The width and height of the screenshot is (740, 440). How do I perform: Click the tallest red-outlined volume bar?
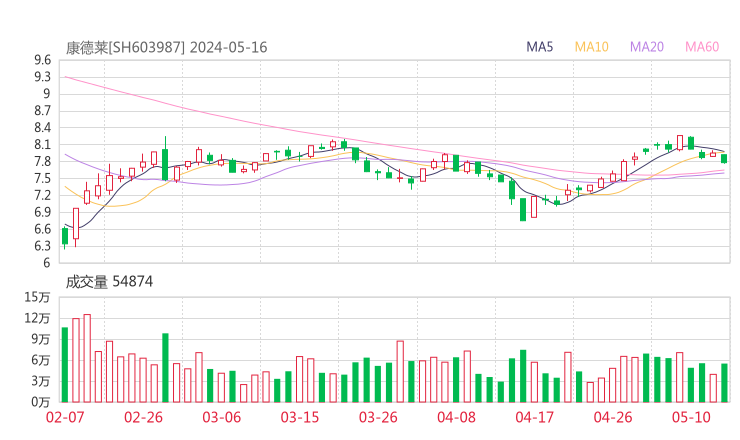pyautogui.click(x=87, y=358)
